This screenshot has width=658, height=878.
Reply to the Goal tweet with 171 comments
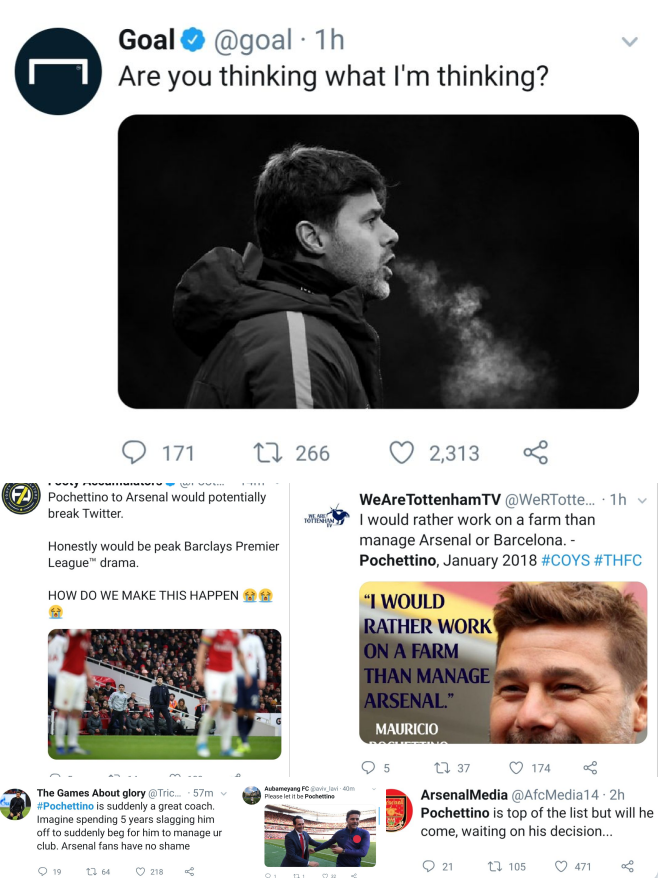coord(135,453)
